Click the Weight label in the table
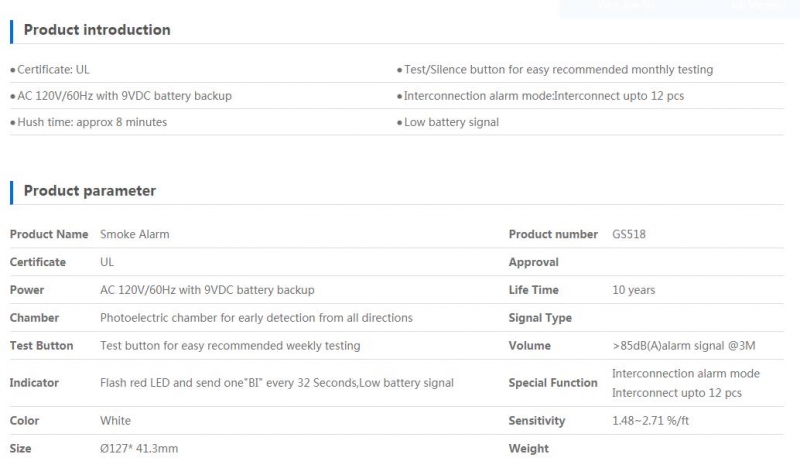Screen dimensions: 800x461 click(529, 449)
